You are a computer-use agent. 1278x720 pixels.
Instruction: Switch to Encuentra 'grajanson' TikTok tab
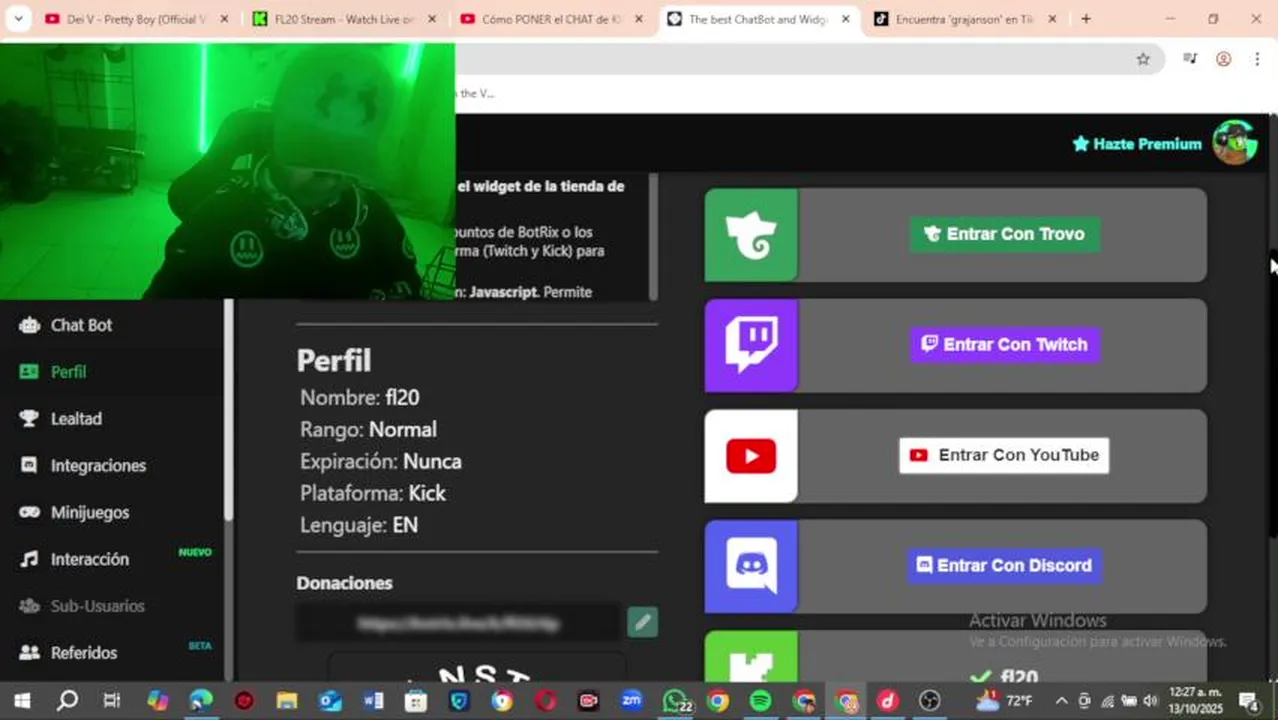point(965,19)
